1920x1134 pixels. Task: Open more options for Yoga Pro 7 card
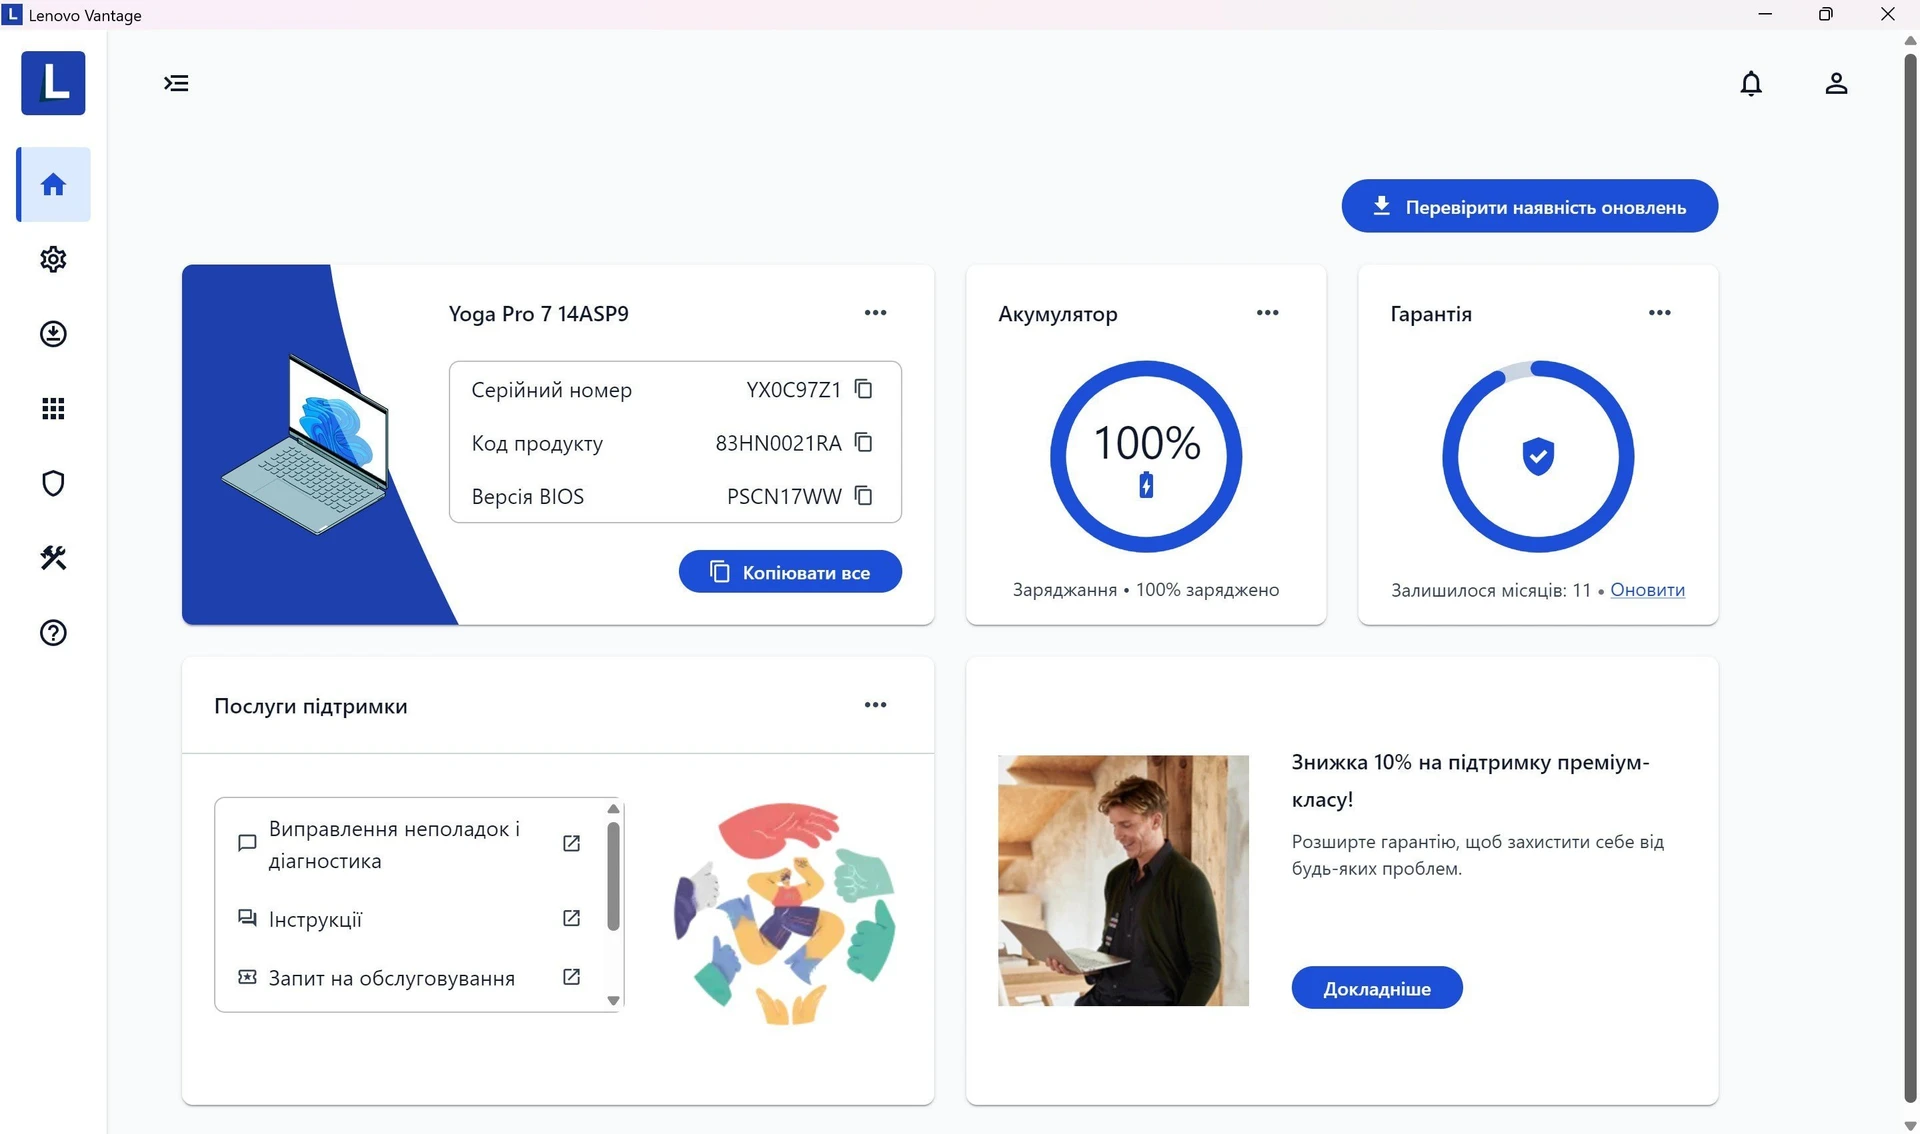[x=876, y=313]
